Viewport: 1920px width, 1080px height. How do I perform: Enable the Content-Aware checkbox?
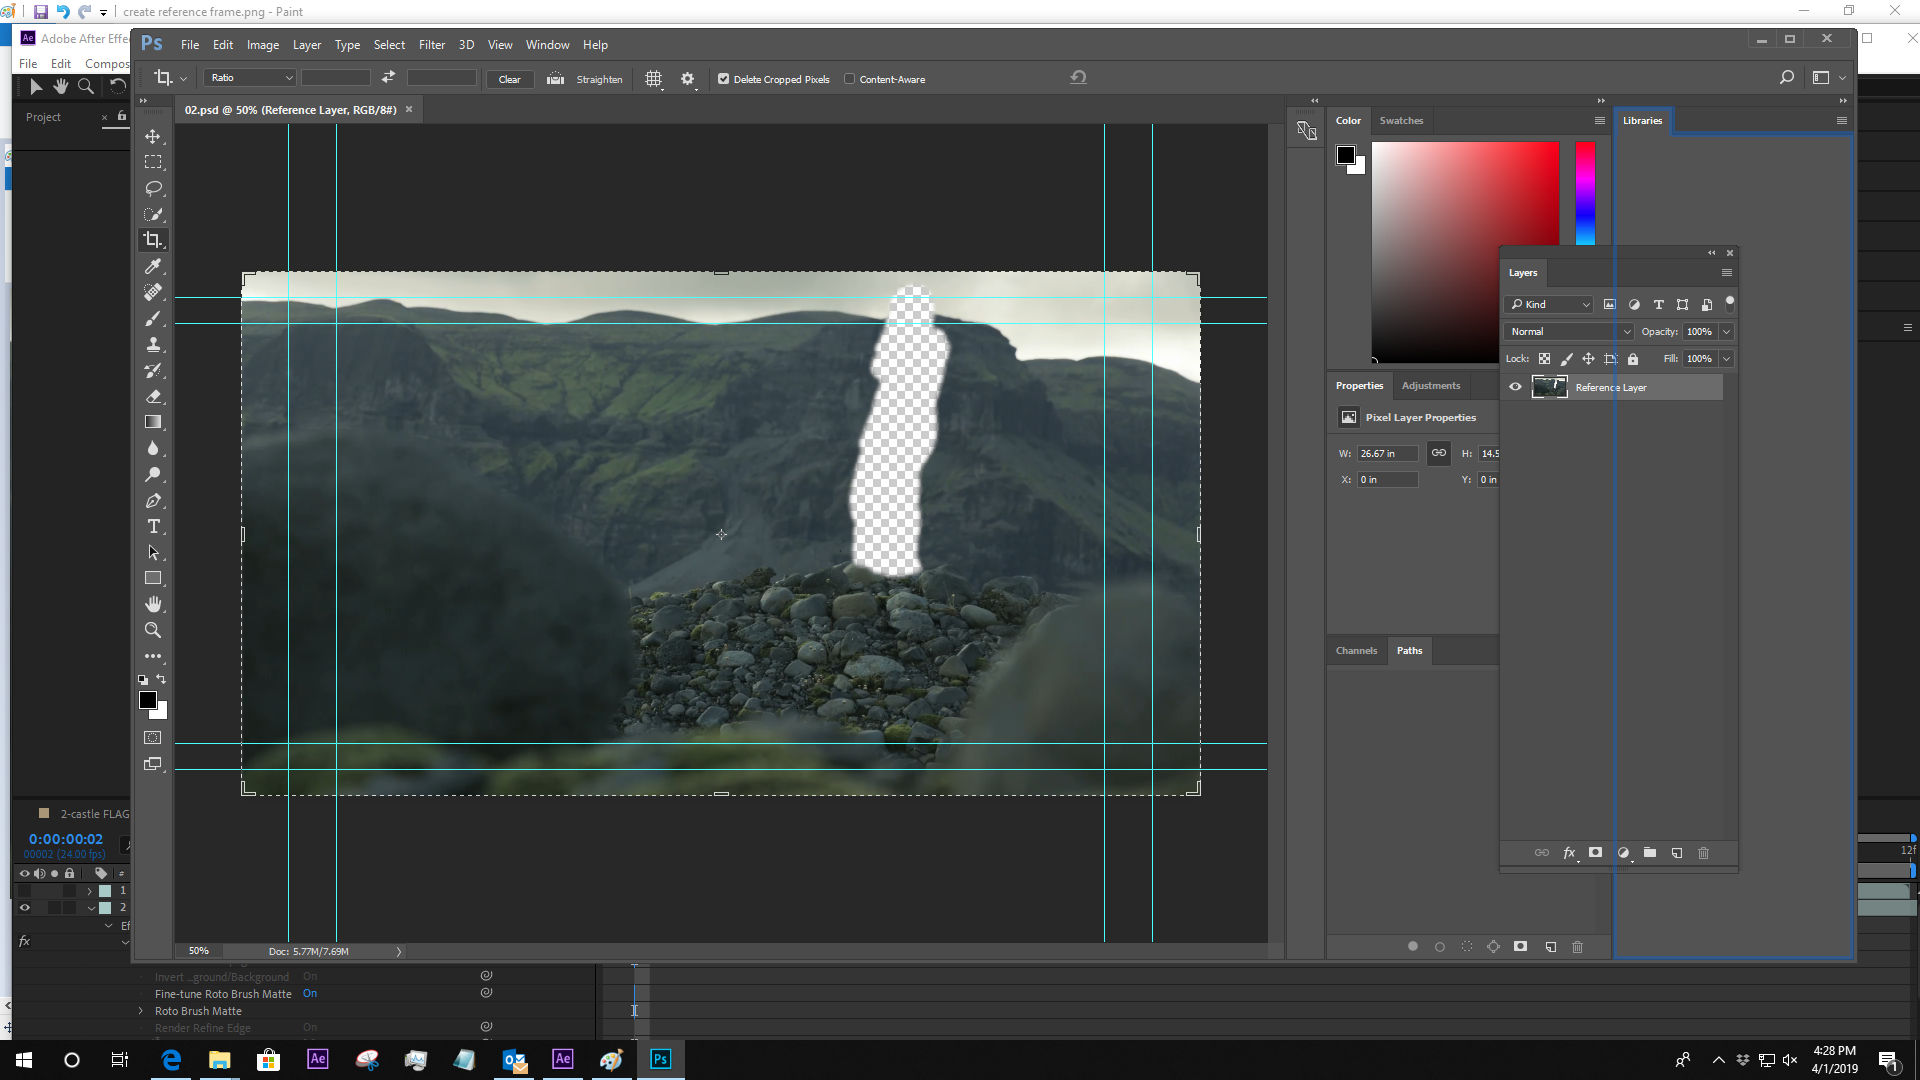click(848, 78)
